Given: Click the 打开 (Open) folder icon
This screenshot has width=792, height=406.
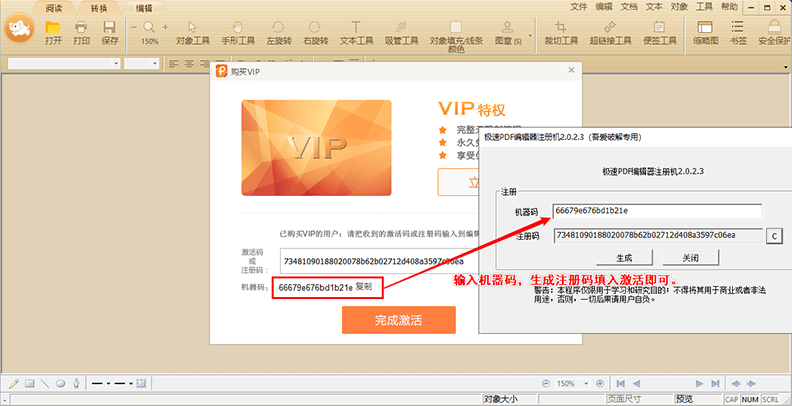Looking at the screenshot, I should (x=53, y=32).
